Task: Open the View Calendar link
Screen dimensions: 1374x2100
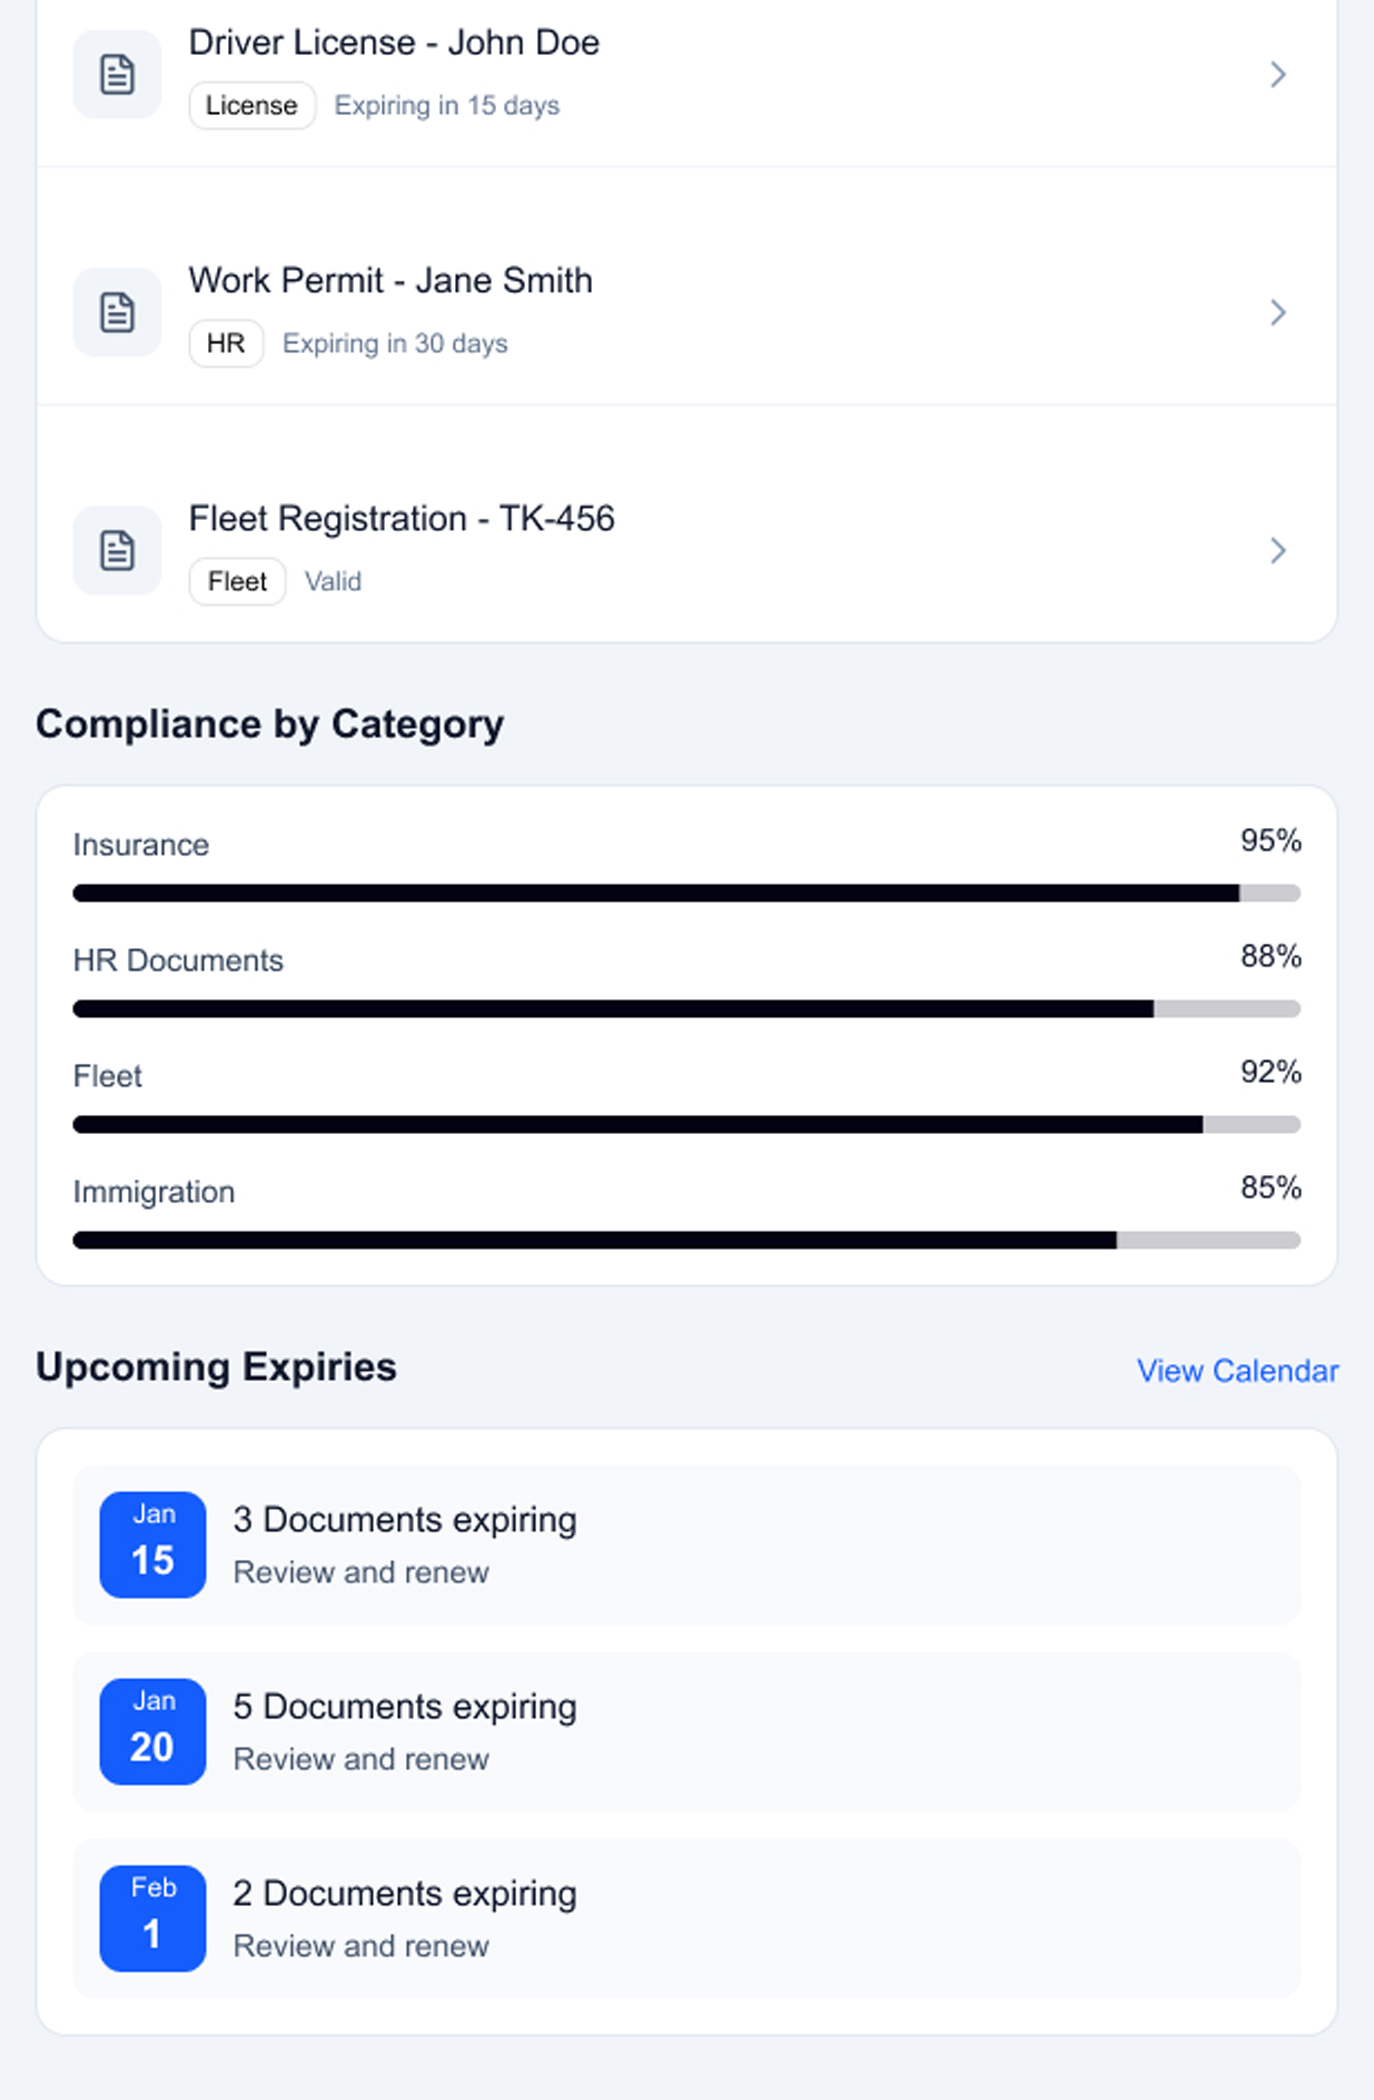Action: coord(1237,1370)
